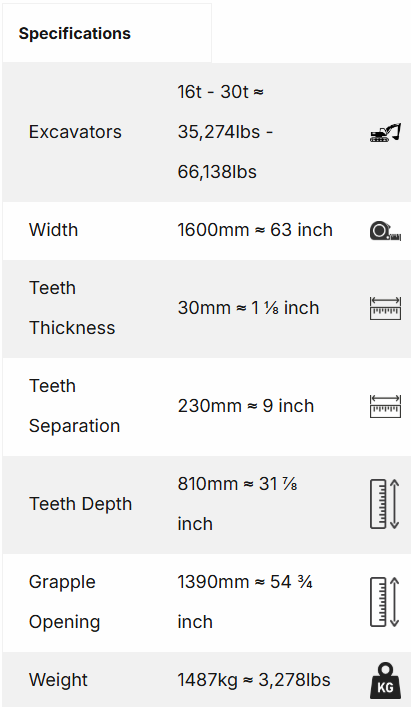Select the 810mm teeth depth value
Image resolution: width=411 pixels, height=707 pixels.
[237, 504]
